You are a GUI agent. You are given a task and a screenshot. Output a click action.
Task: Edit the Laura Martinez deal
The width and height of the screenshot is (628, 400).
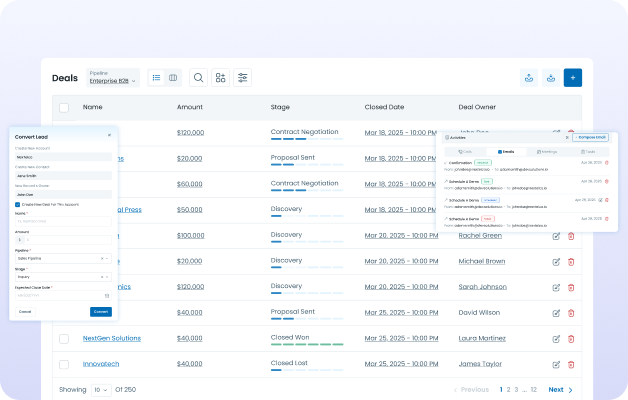click(556, 339)
